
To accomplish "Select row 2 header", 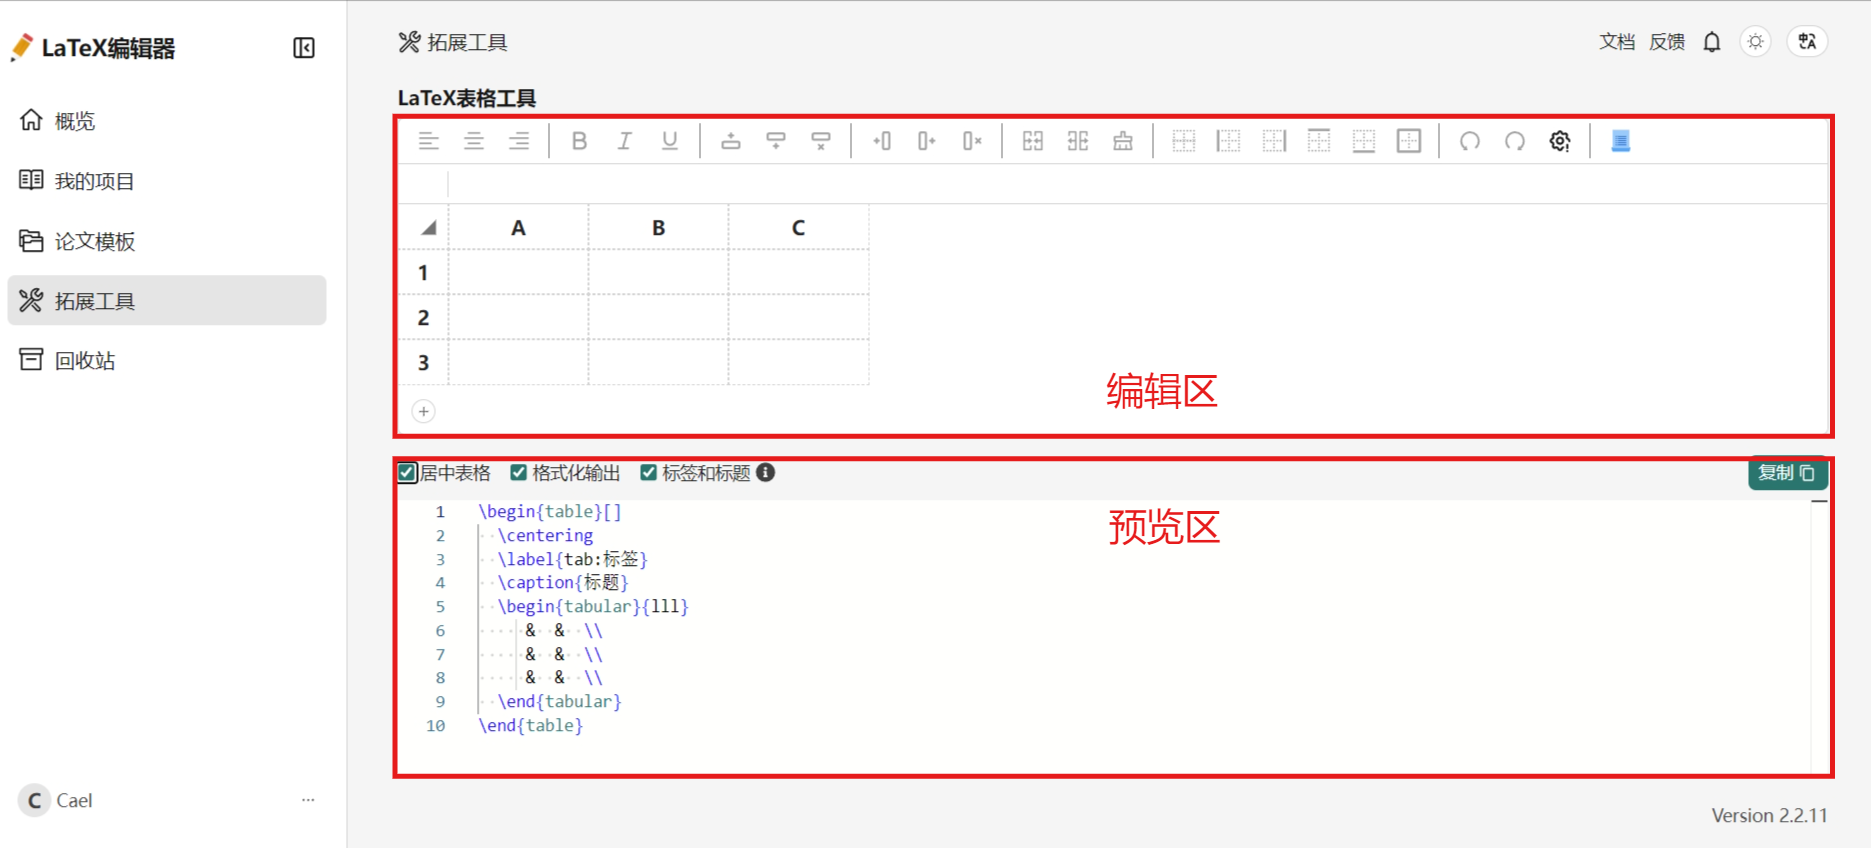I will click(423, 317).
